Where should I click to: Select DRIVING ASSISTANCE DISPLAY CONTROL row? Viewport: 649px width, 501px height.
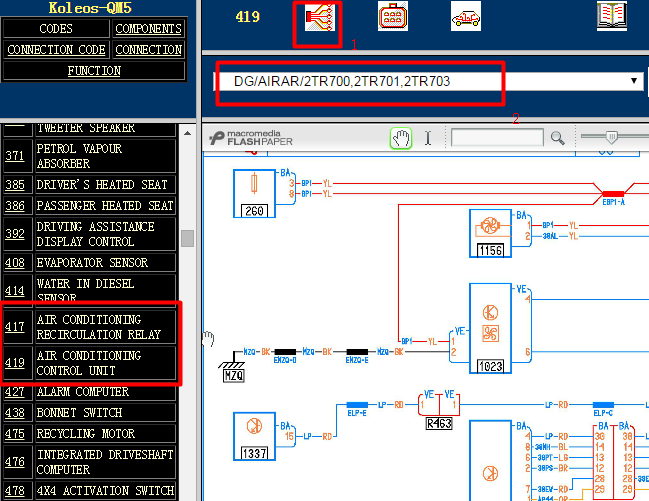tap(105, 234)
